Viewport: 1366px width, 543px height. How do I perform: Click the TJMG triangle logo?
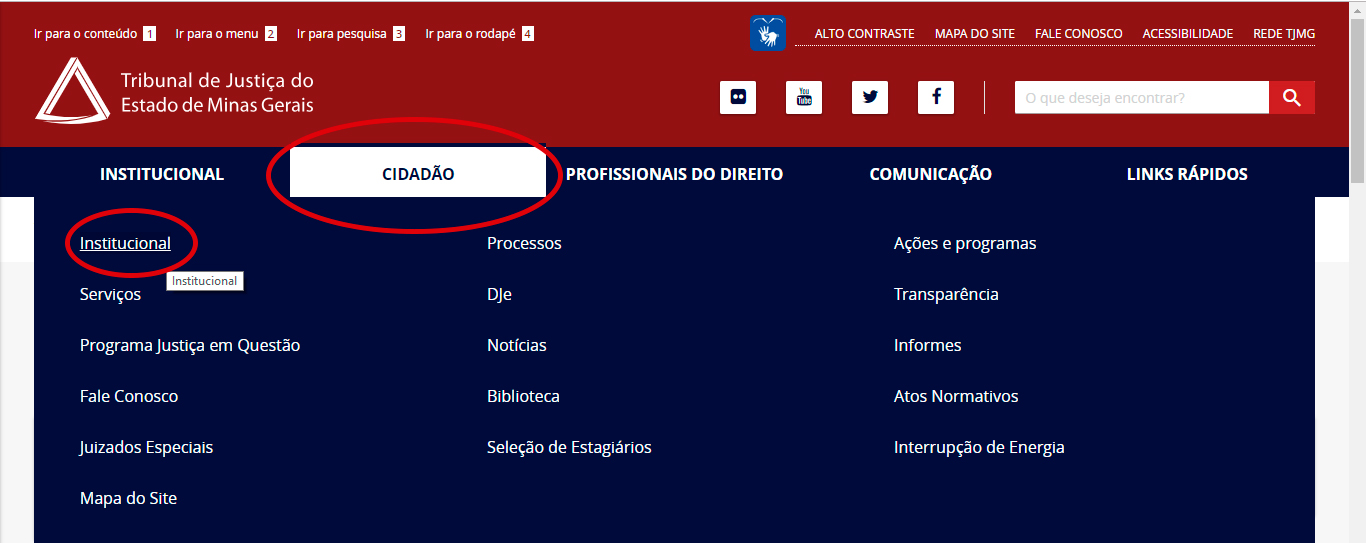71,92
